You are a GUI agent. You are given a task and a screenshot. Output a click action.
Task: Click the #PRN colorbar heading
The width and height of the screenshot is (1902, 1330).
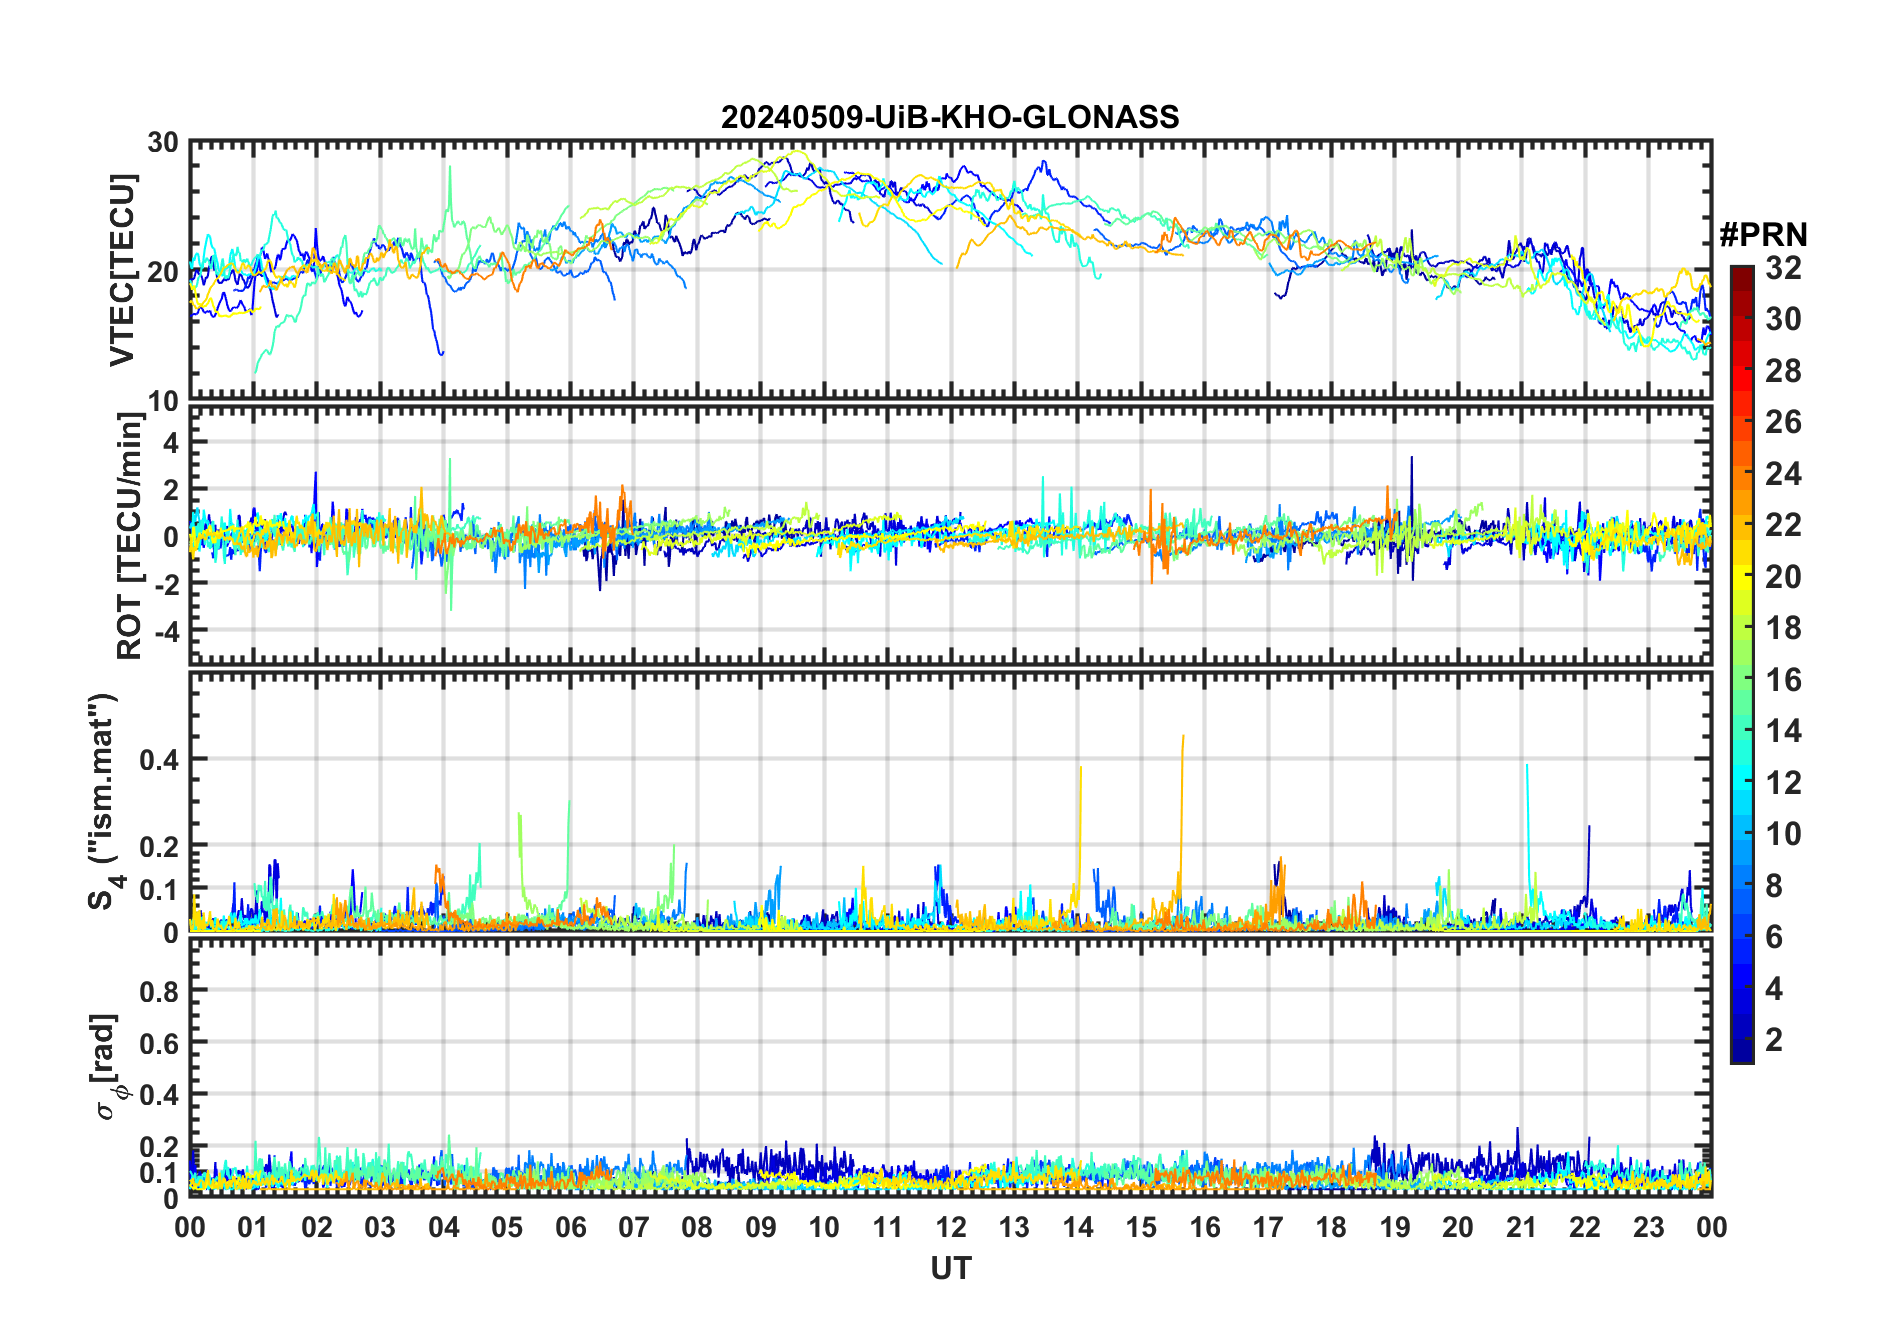click(1764, 235)
